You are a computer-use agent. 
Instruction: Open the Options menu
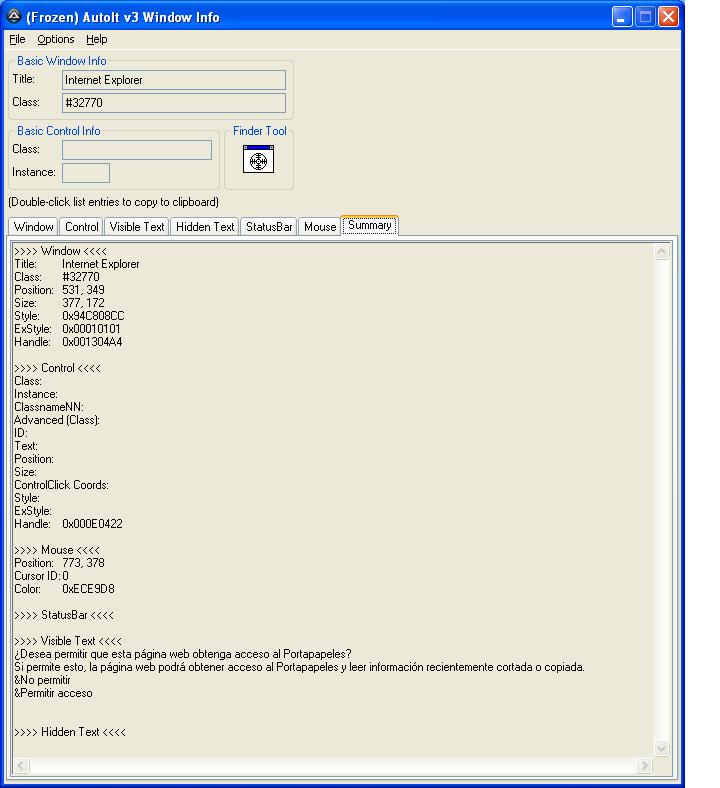coord(56,39)
